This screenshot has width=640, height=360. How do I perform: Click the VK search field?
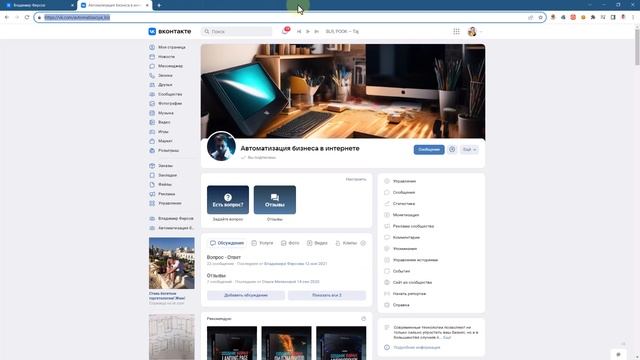click(x=237, y=31)
